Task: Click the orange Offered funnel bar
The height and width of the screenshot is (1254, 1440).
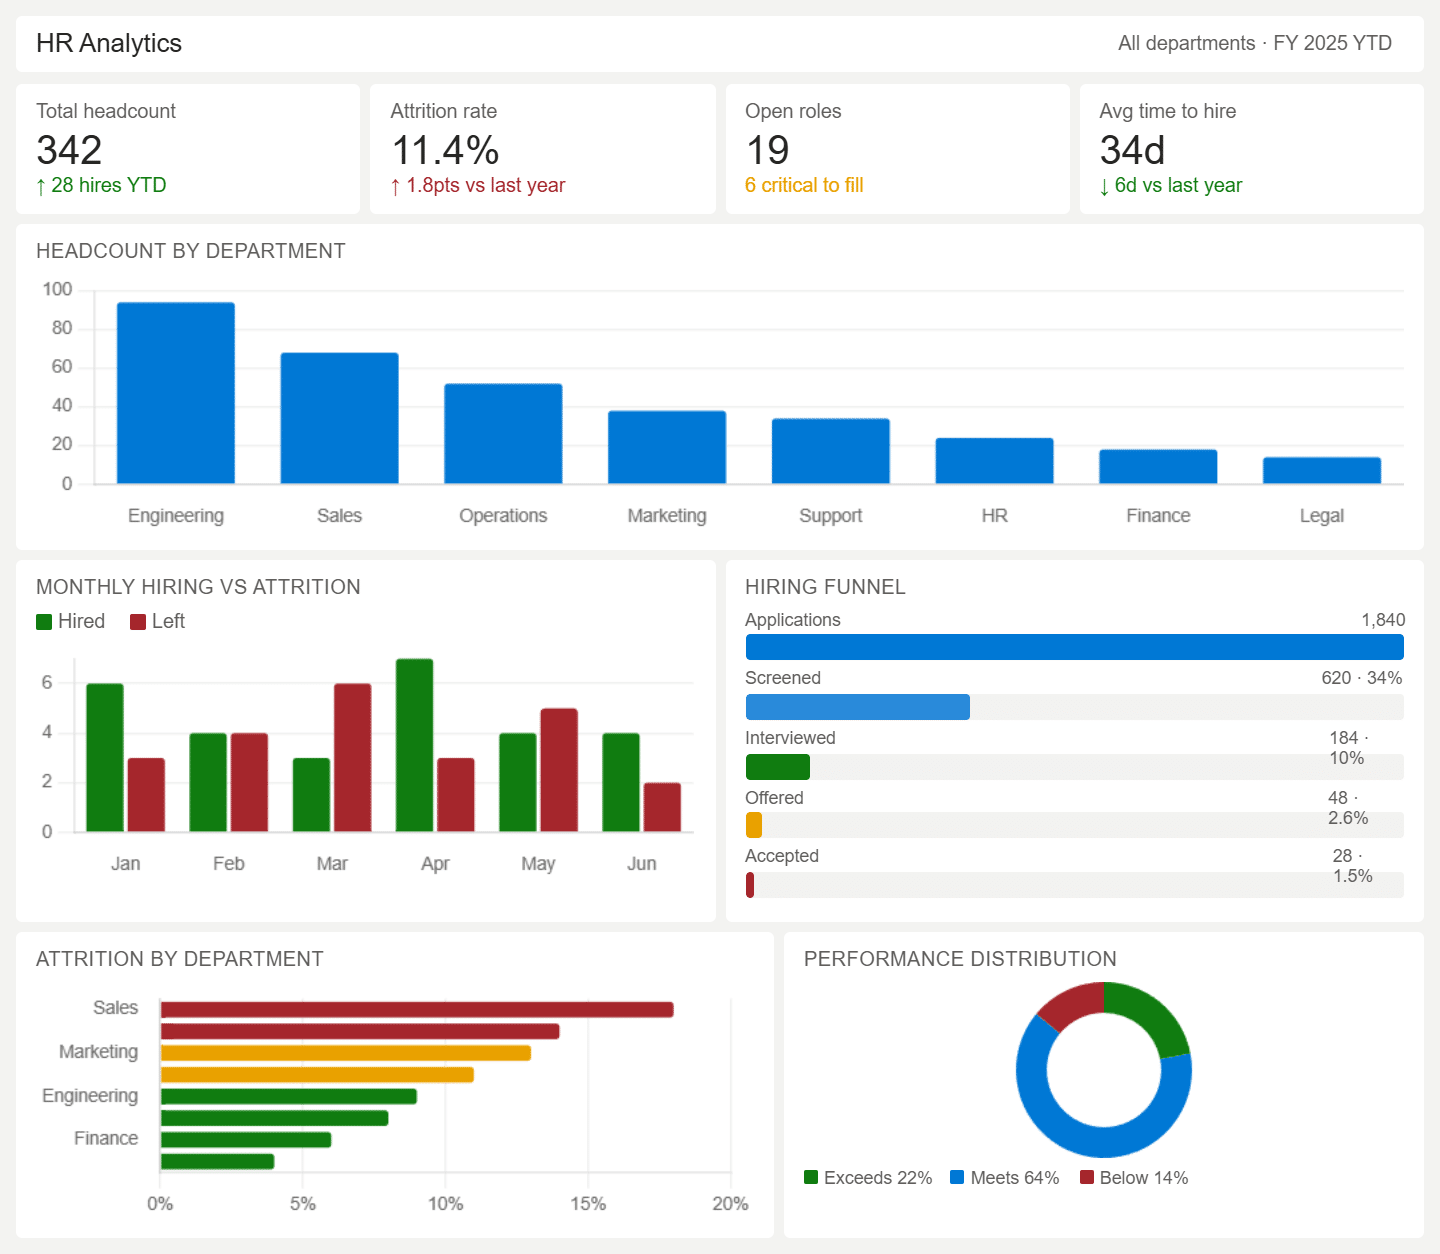Action: [x=754, y=825]
